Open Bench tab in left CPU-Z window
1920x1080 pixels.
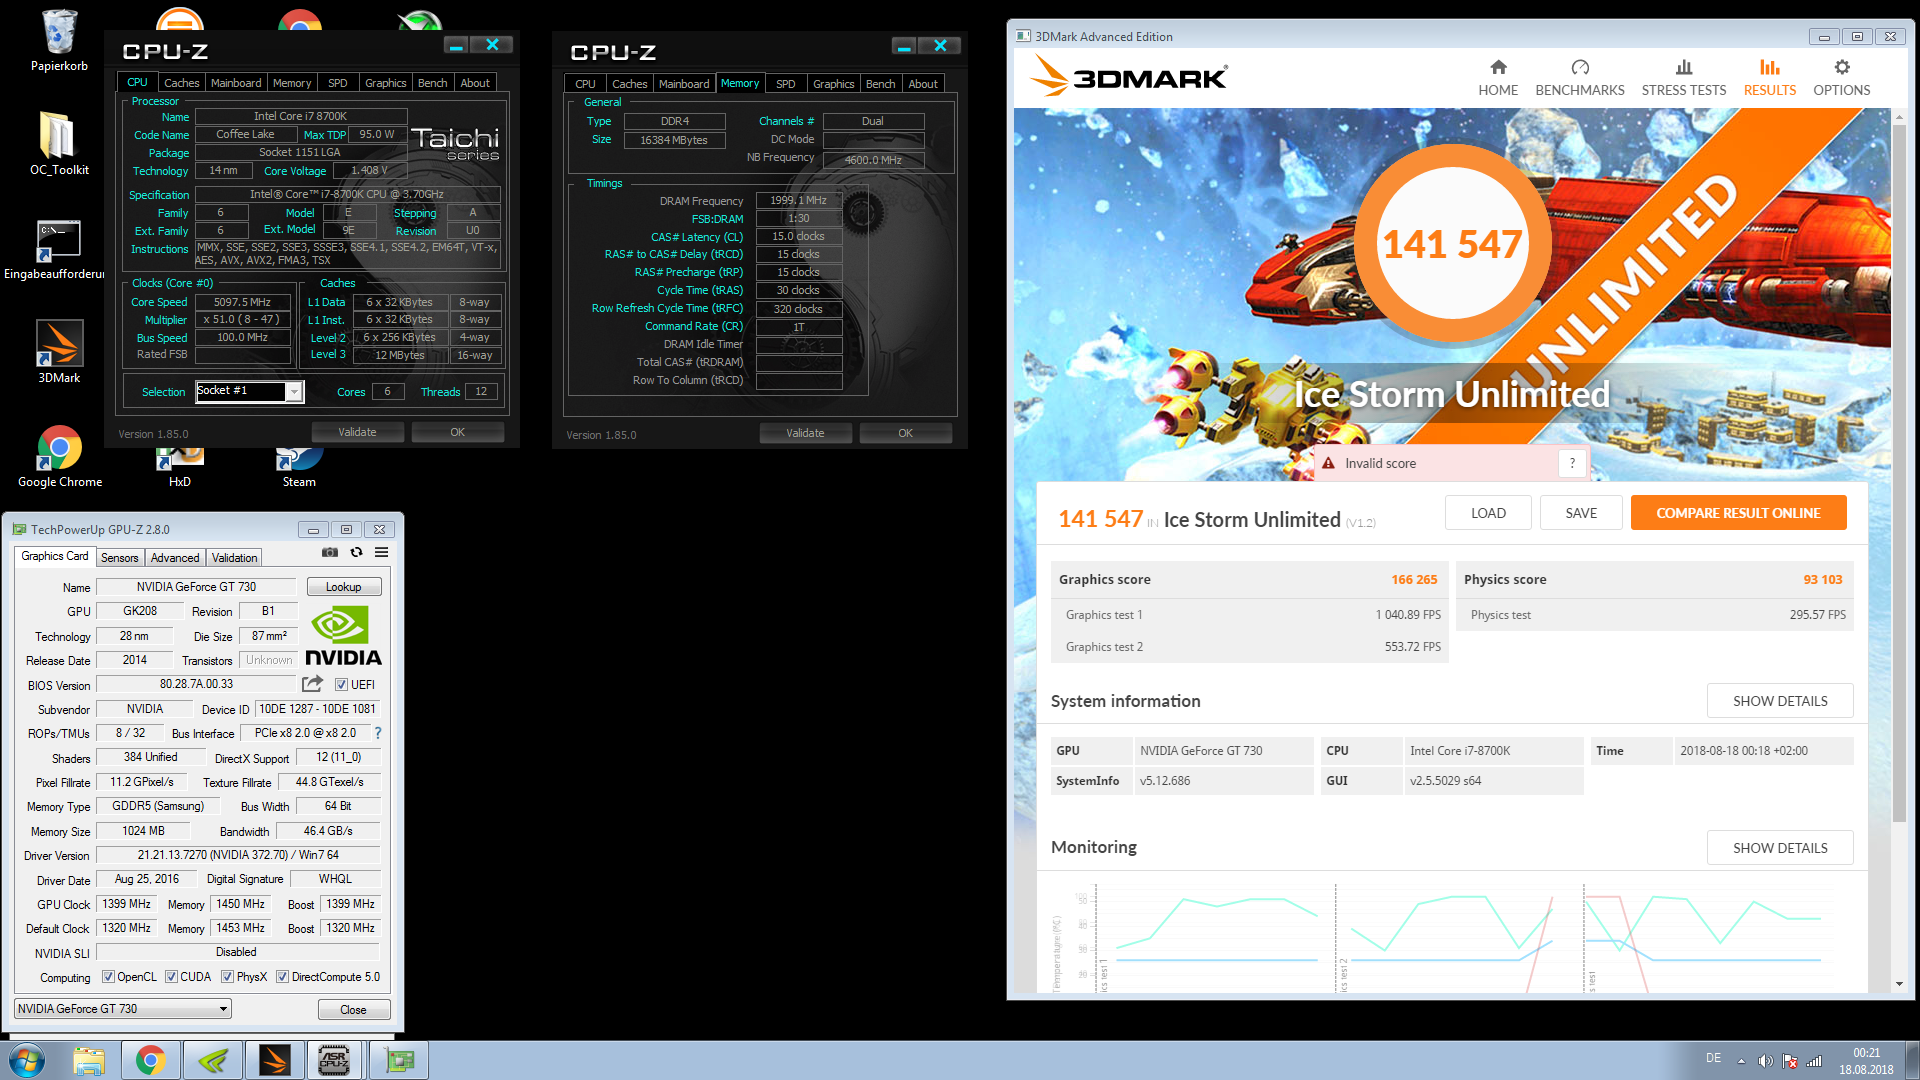click(x=433, y=83)
